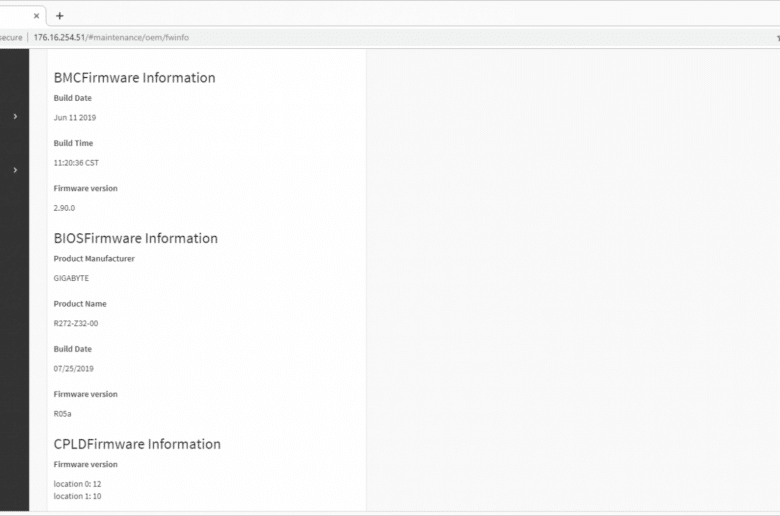Select CPLD version location 0: 12

(x=77, y=484)
